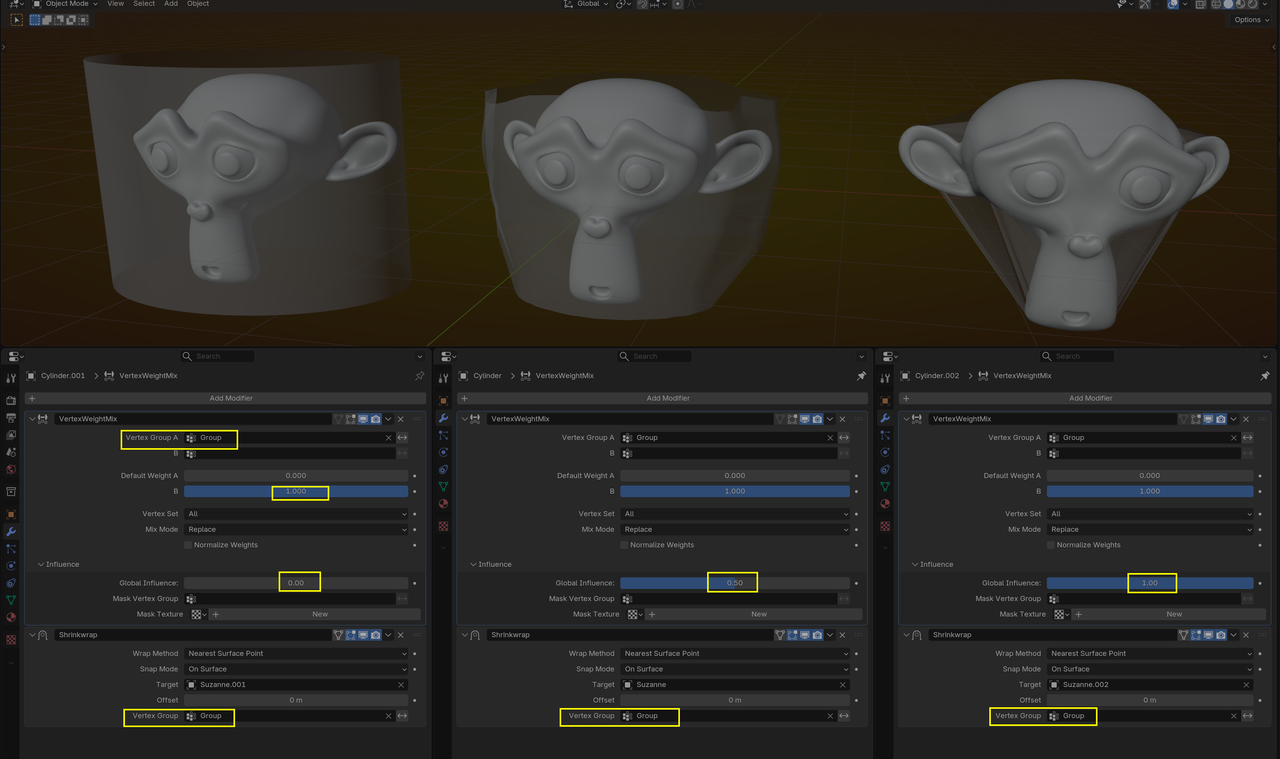Screen dimensions: 1280x759
Task: Open Output properties tab in Cylinder.001 panel
Action: pos(11,417)
